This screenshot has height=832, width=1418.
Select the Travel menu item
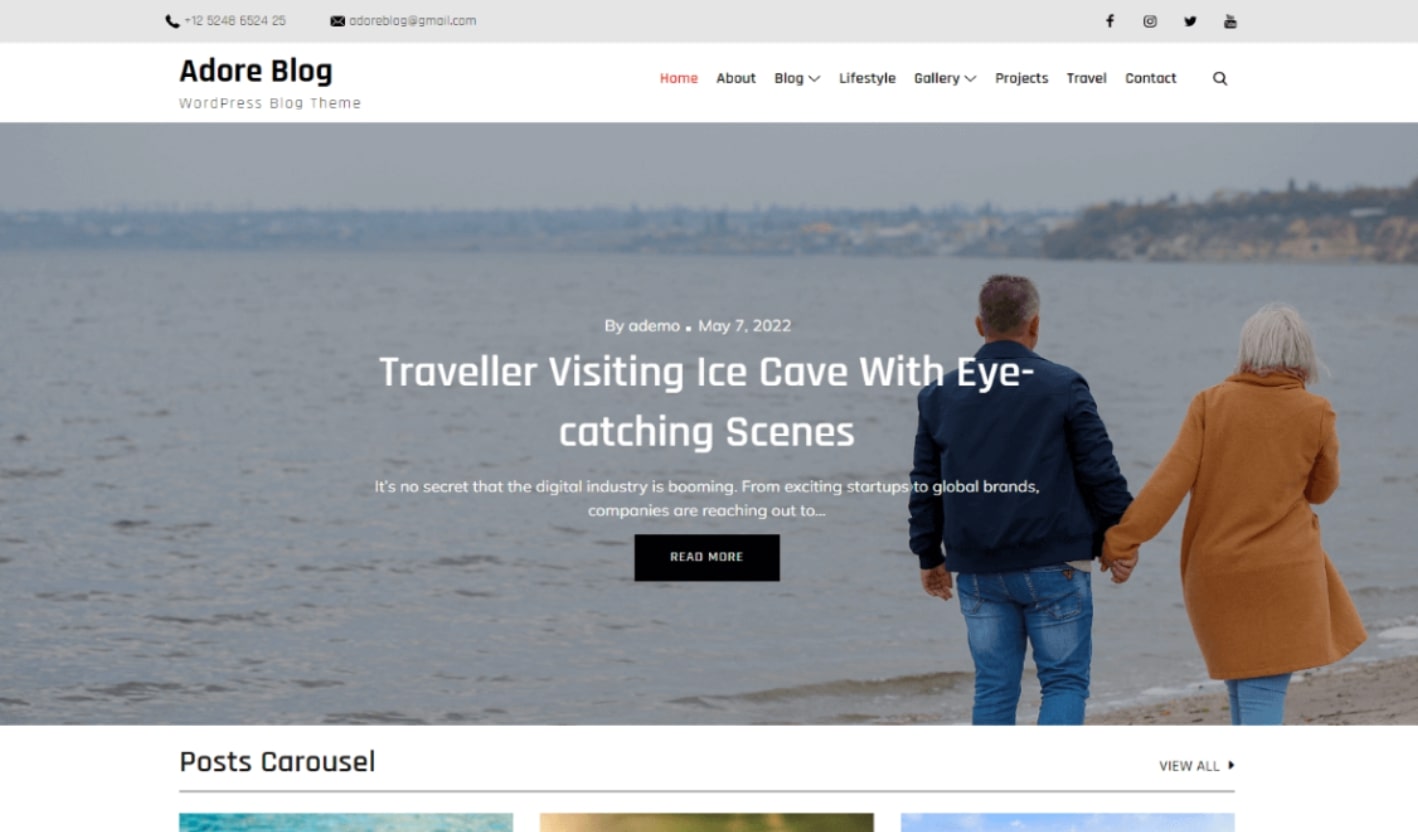point(1086,78)
